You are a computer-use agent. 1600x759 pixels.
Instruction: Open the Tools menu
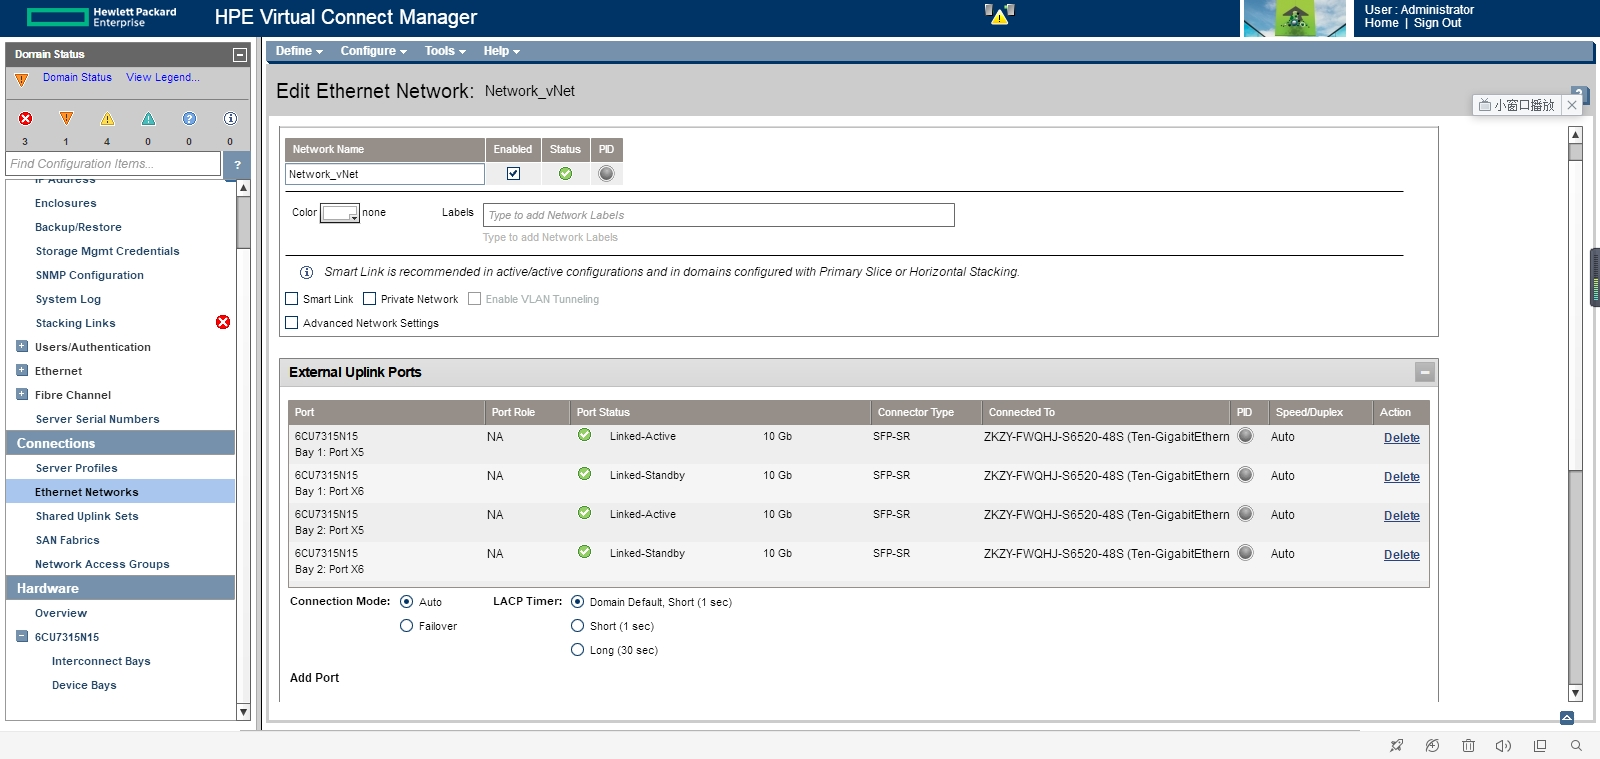(x=445, y=51)
